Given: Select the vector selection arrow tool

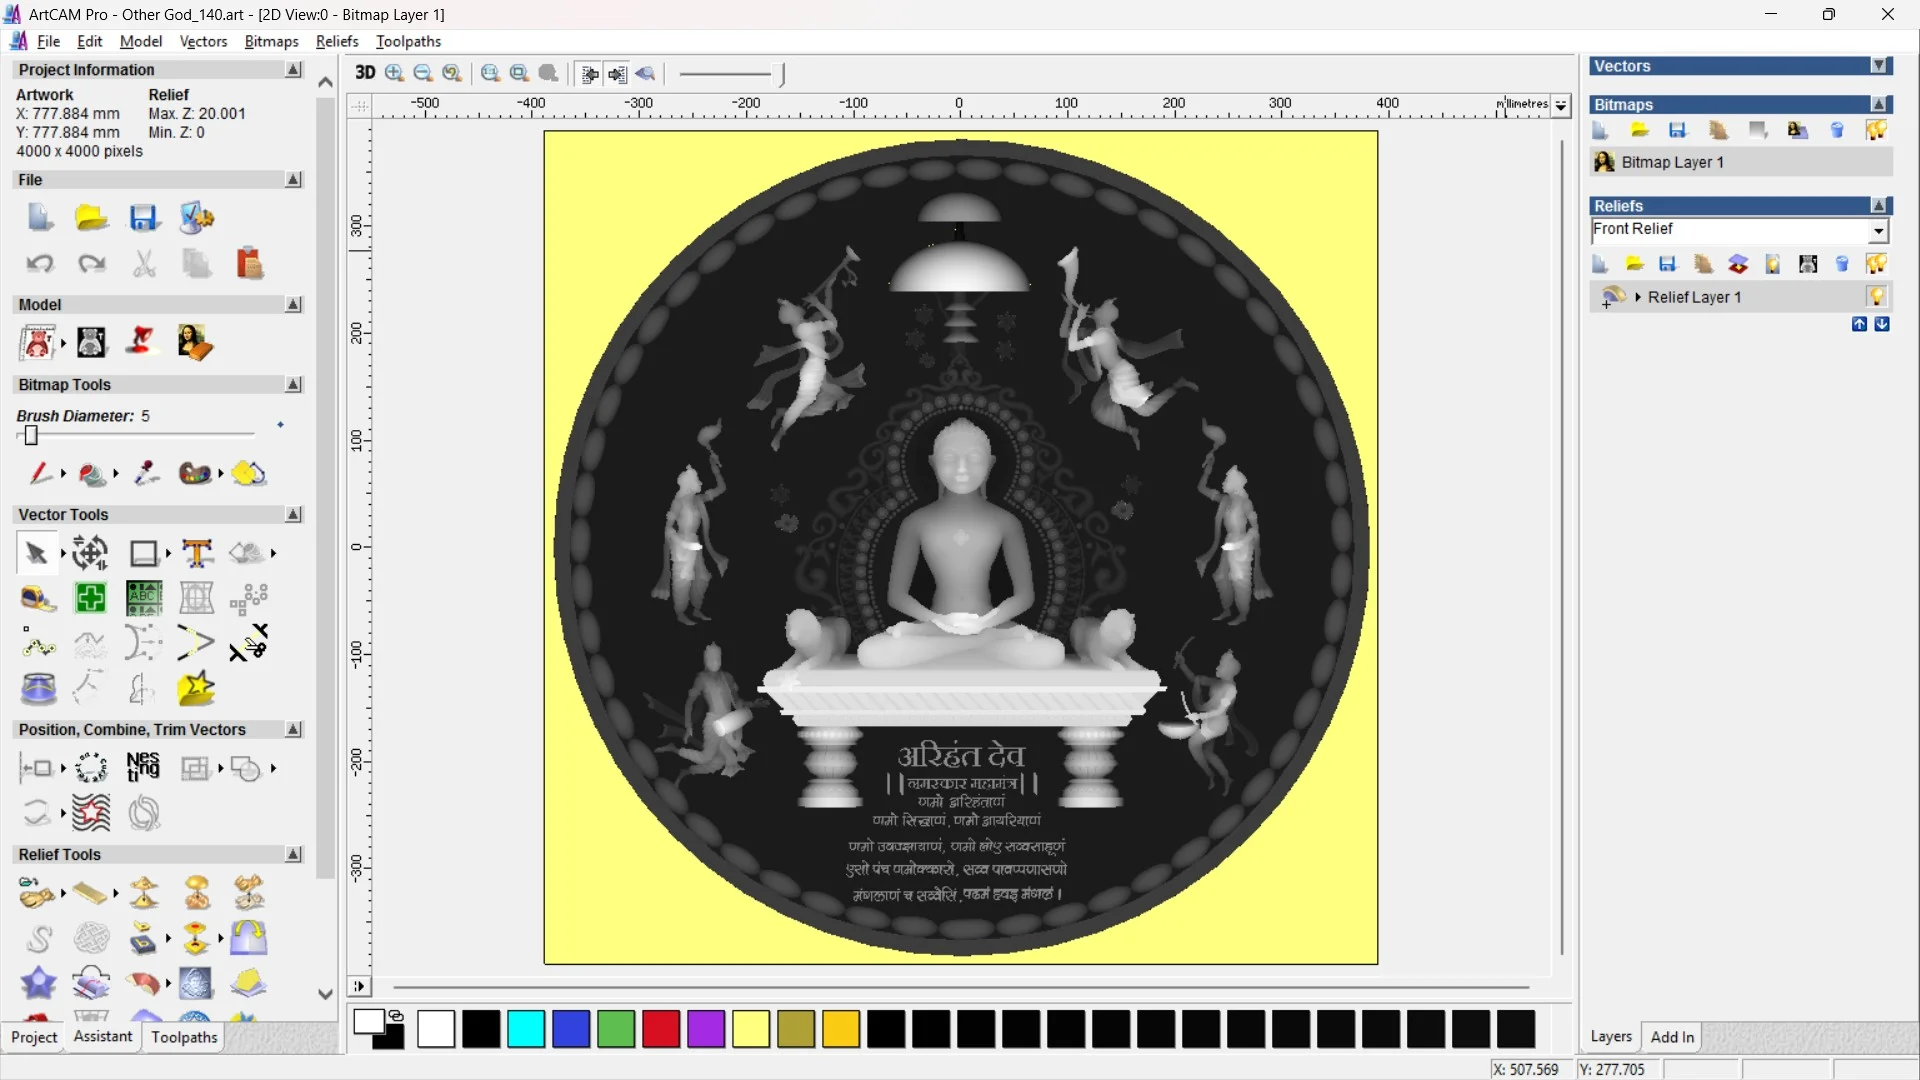Looking at the screenshot, I should pos(34,553).
